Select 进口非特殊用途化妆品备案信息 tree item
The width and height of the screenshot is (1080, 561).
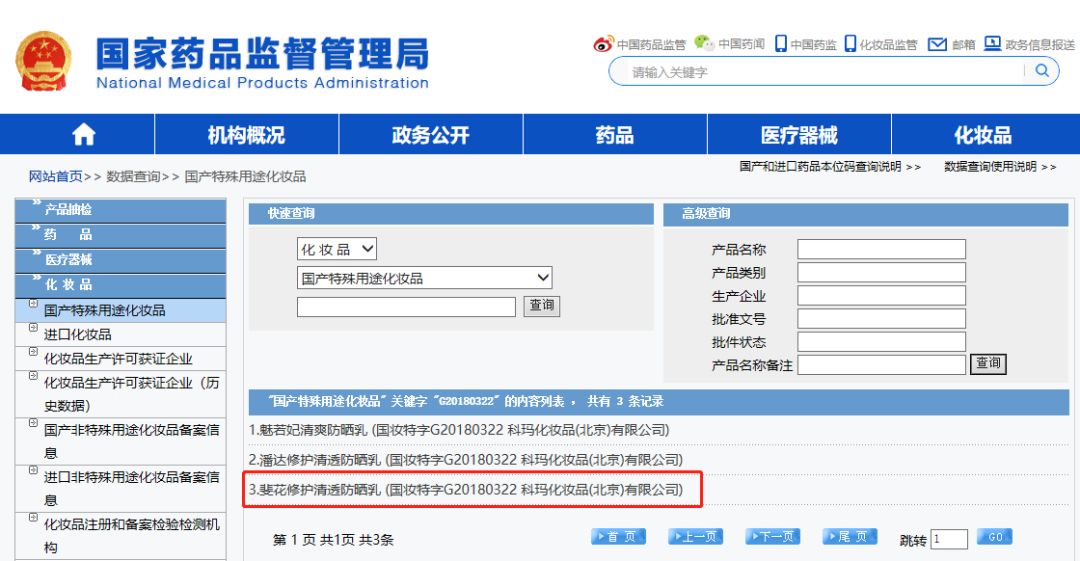pos(131,488)
